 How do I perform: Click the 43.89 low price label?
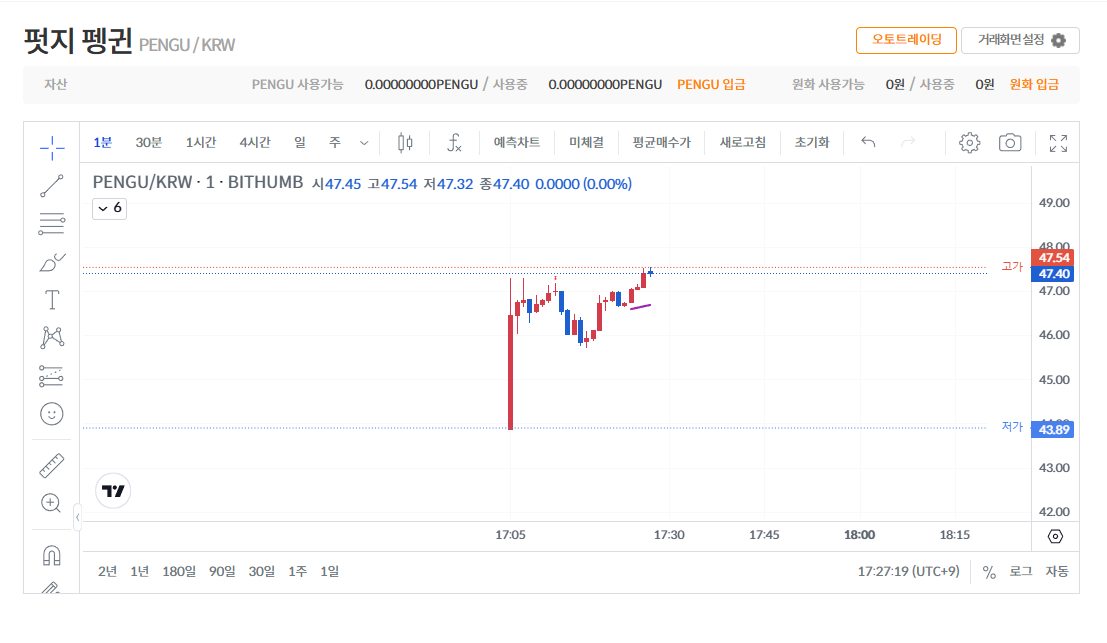[x=1053, y=429]
